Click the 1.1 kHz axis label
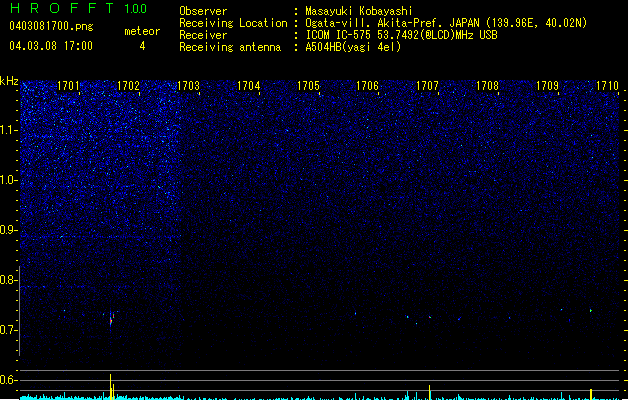Screen dimensions: 629x400 tap(9, 130)
